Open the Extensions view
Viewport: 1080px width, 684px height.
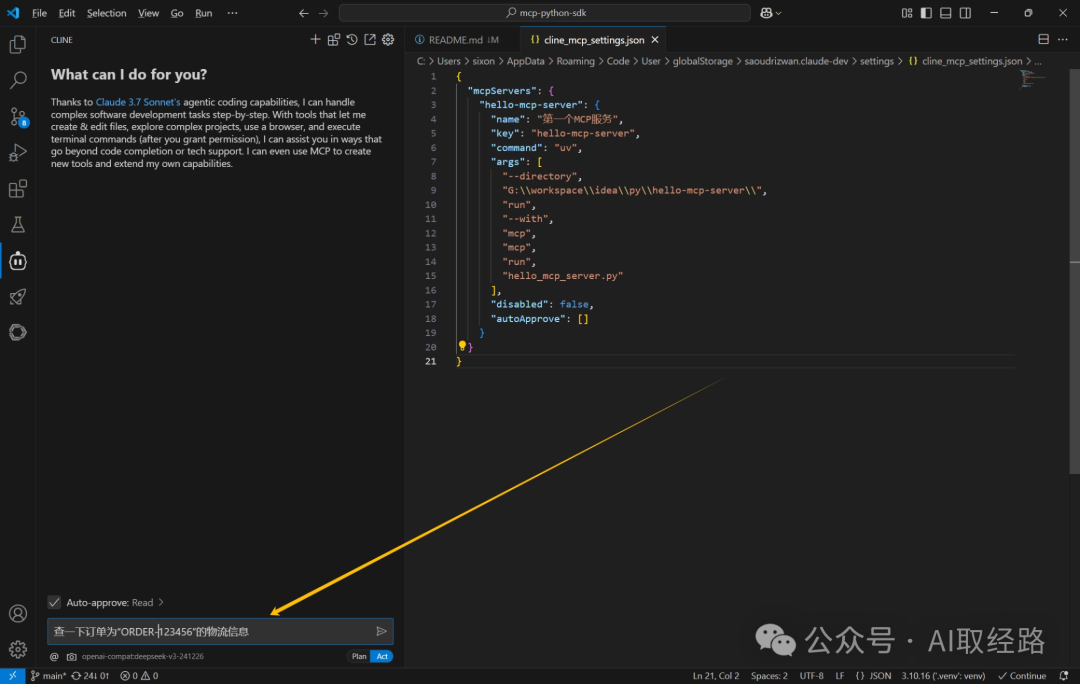(x=18, y=189)
